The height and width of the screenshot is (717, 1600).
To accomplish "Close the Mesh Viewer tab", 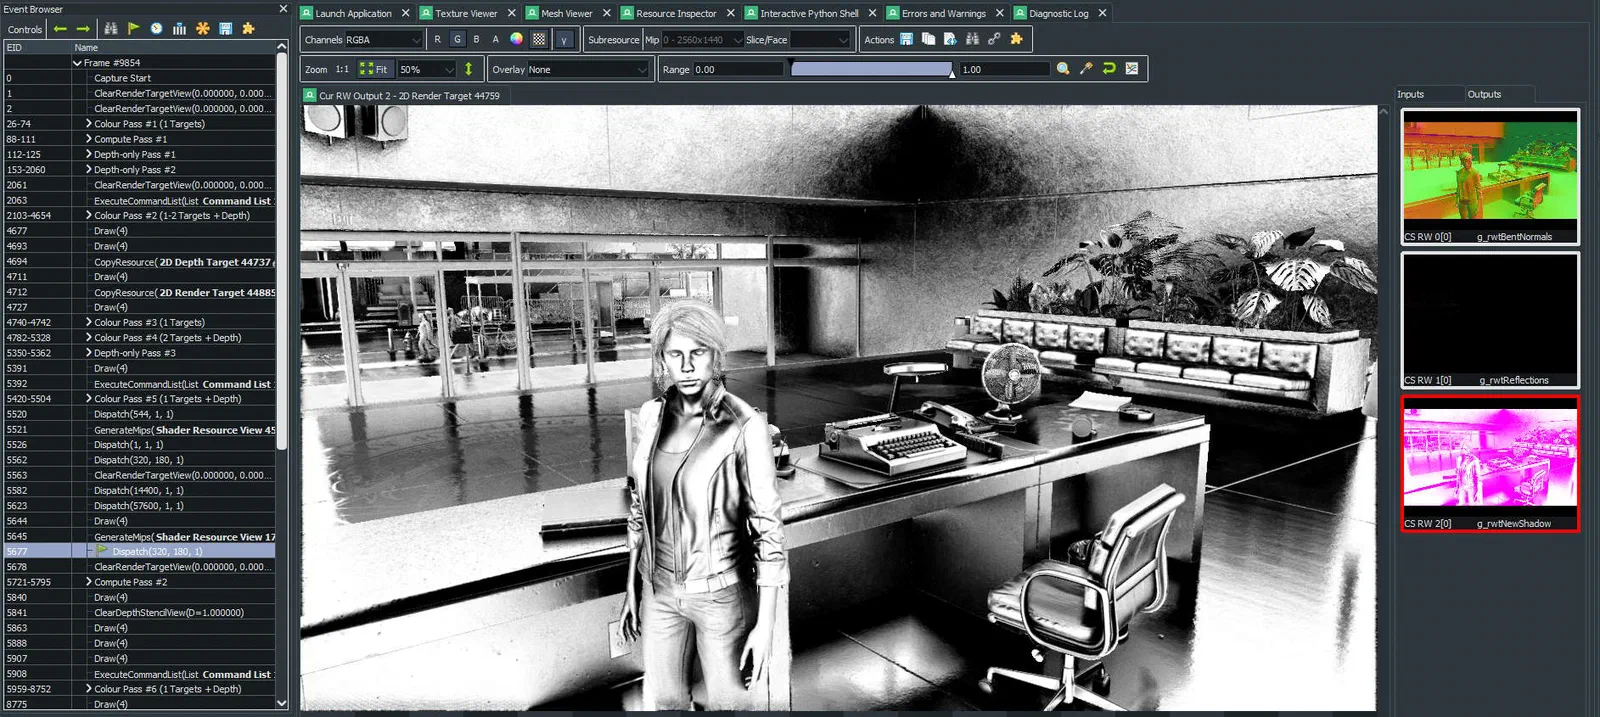I will [607, 13].
